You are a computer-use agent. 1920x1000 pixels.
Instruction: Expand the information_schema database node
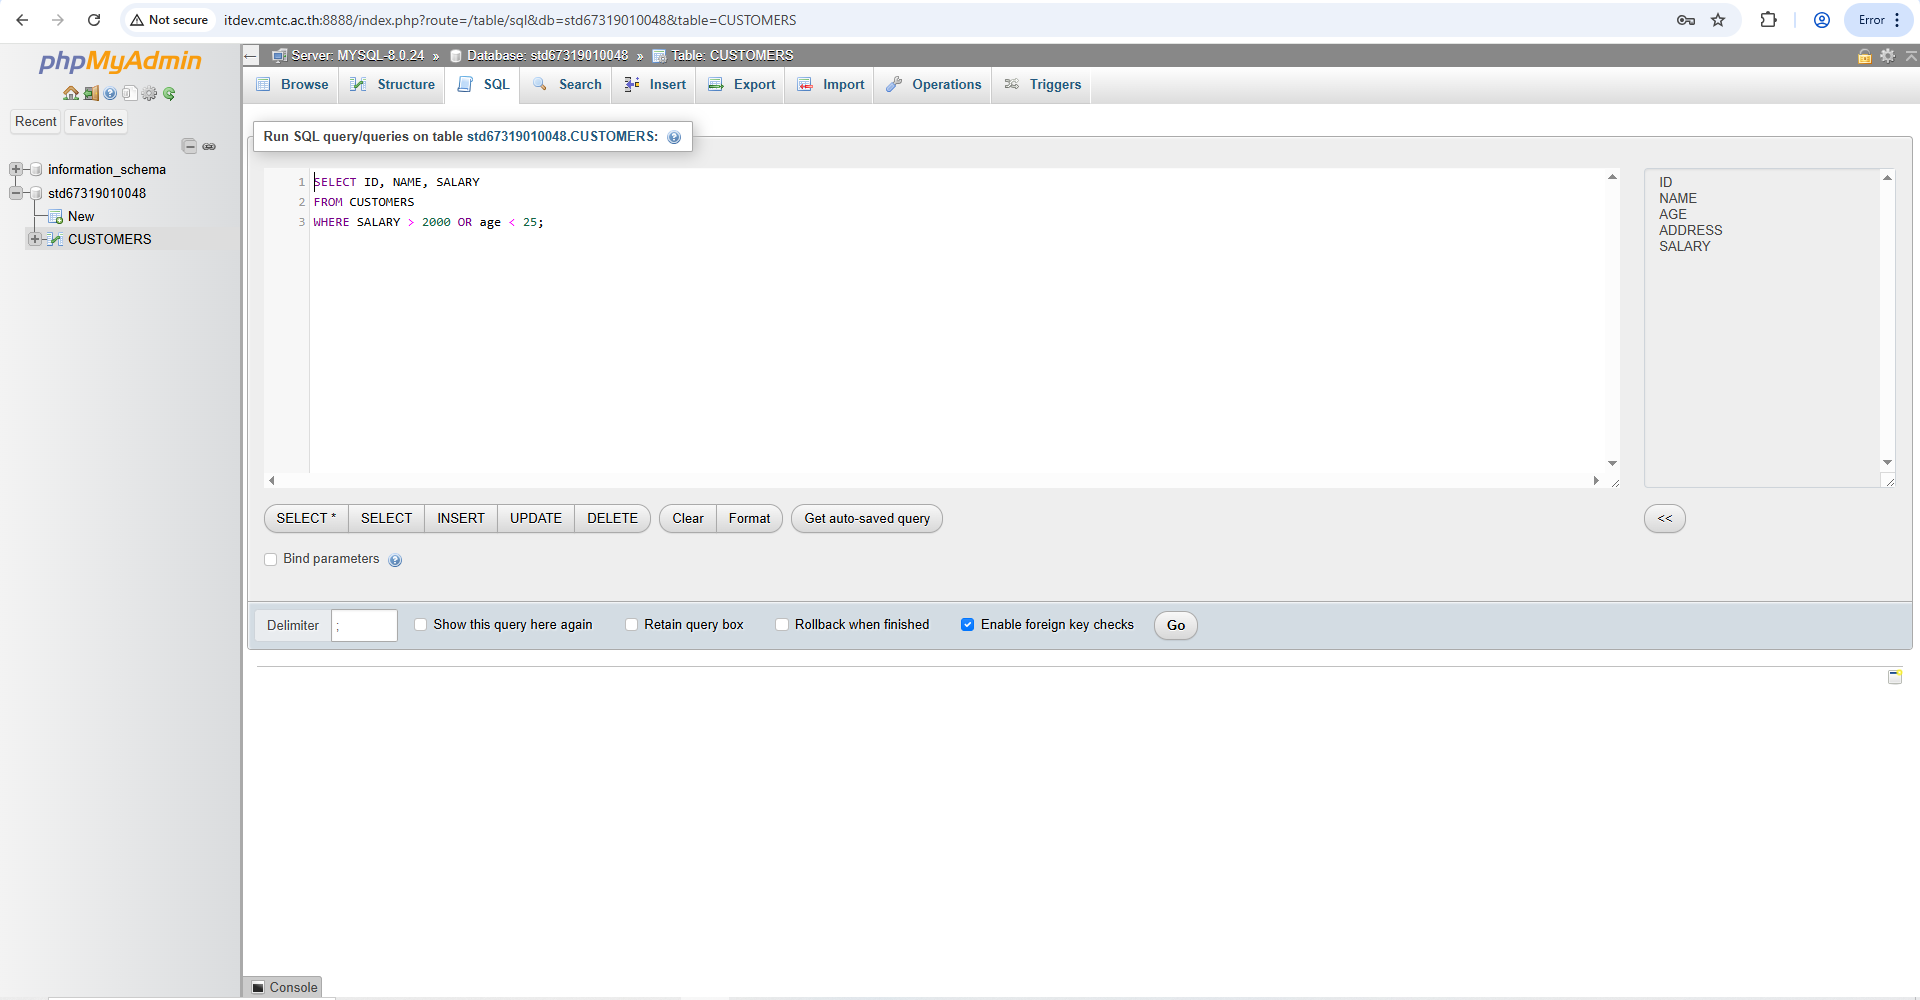(x=16, y=170)
